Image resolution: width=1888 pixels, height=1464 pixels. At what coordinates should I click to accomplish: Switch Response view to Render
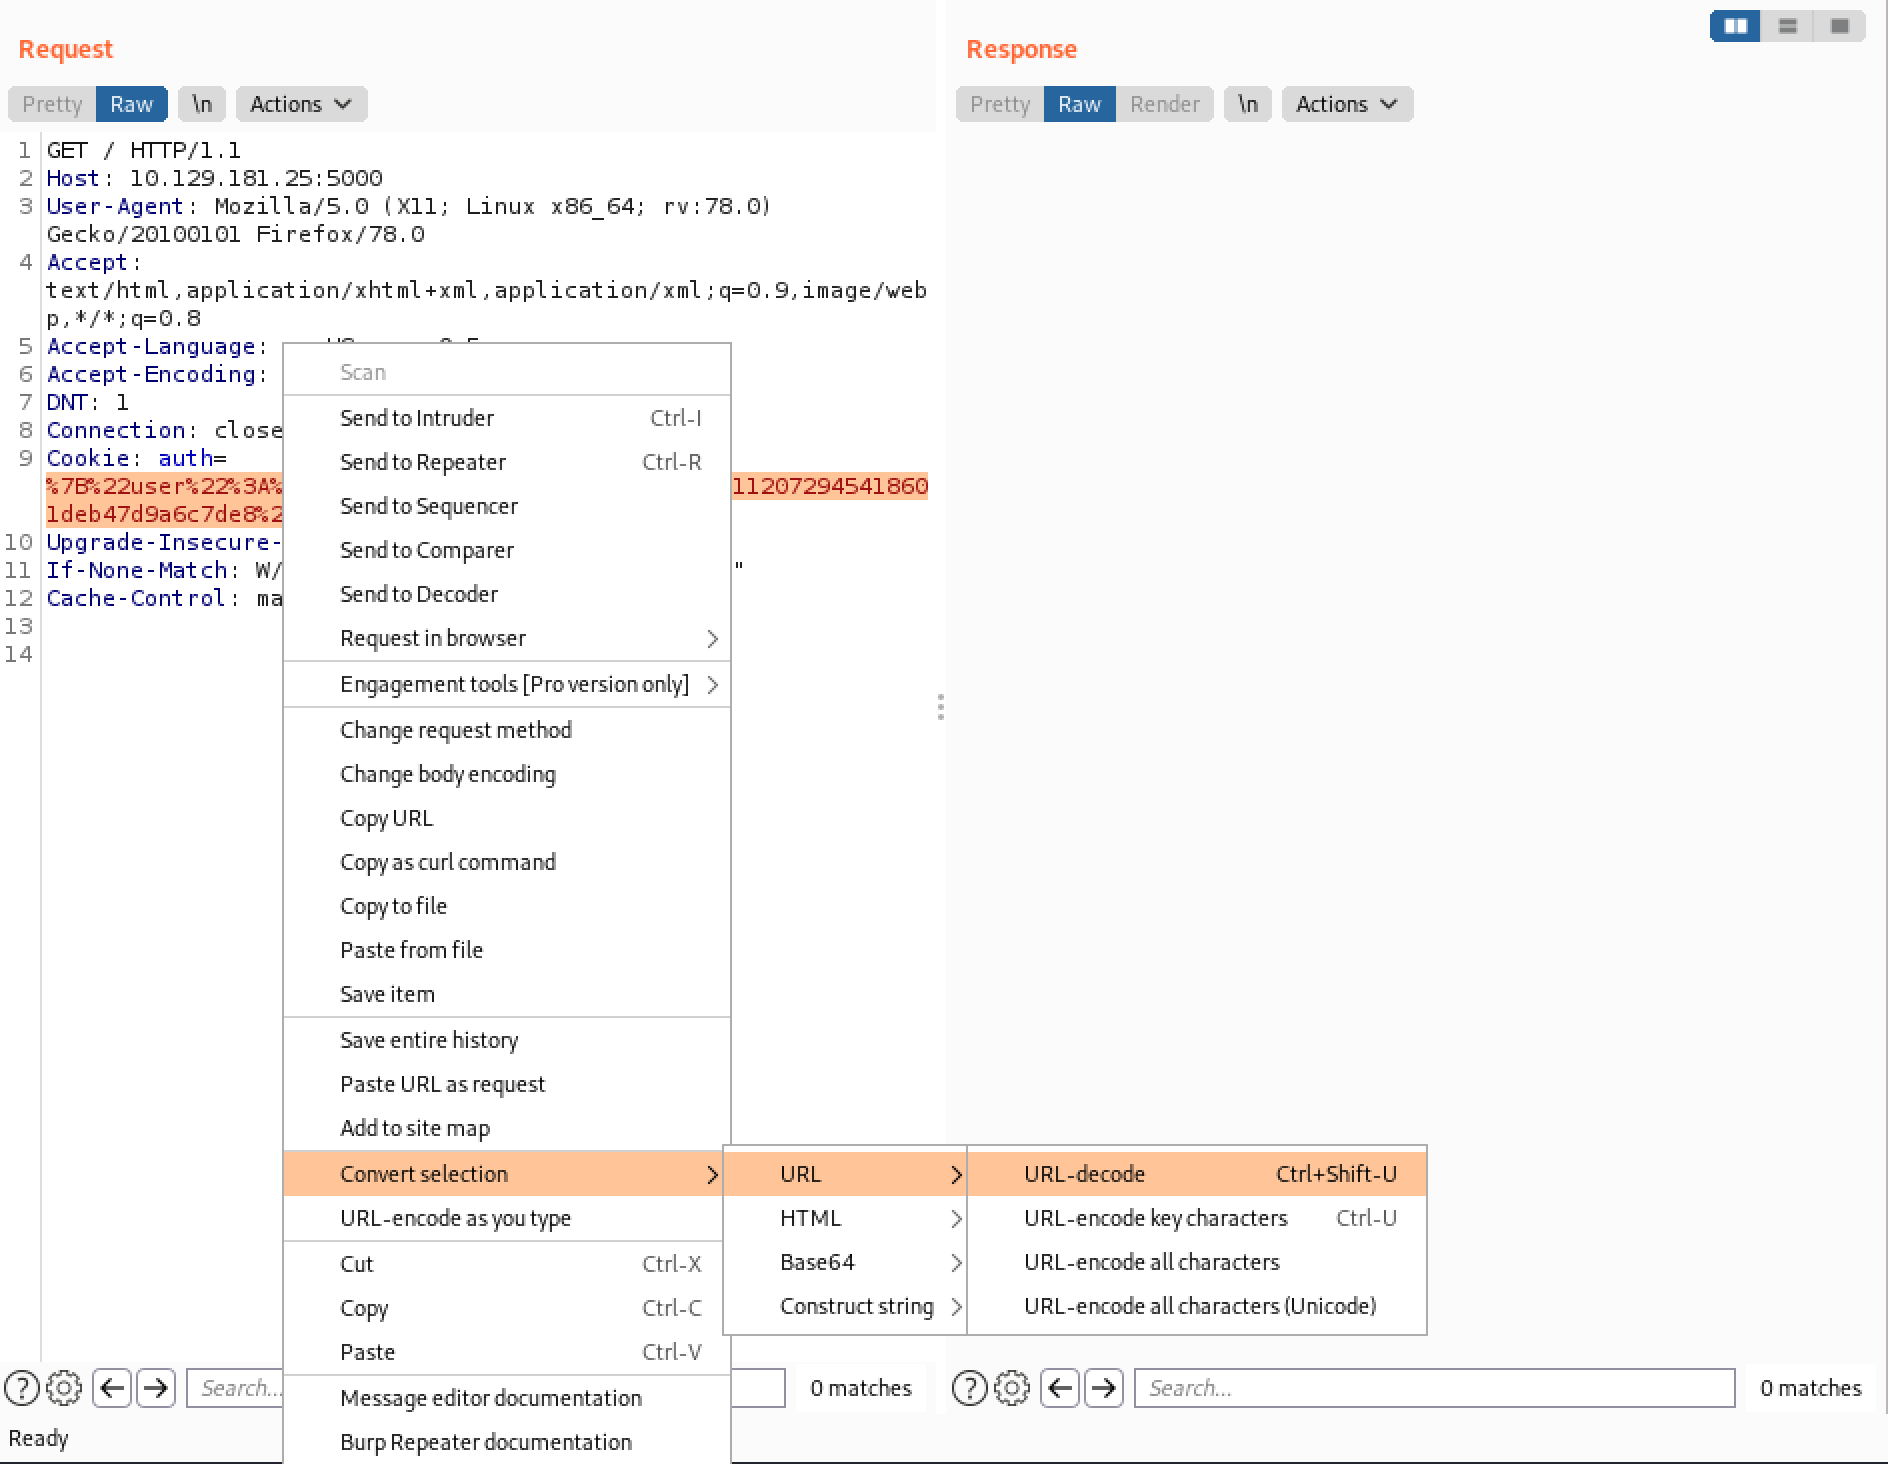[x=1165, y=104]
